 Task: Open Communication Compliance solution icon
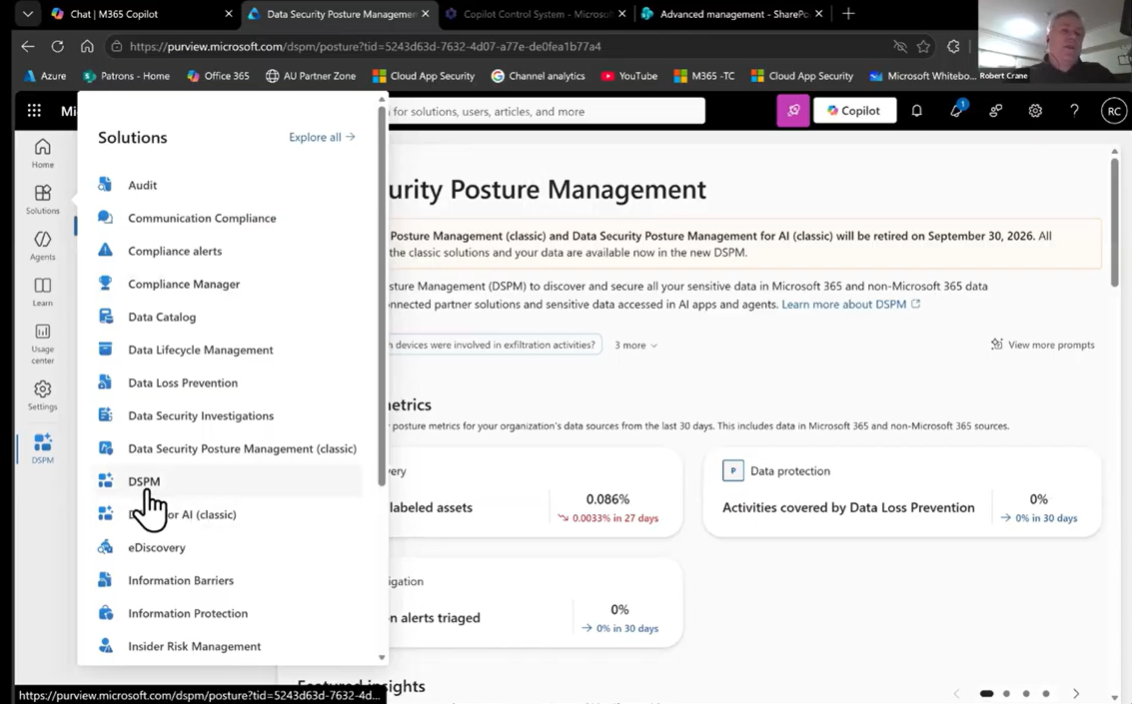[105, 217]
